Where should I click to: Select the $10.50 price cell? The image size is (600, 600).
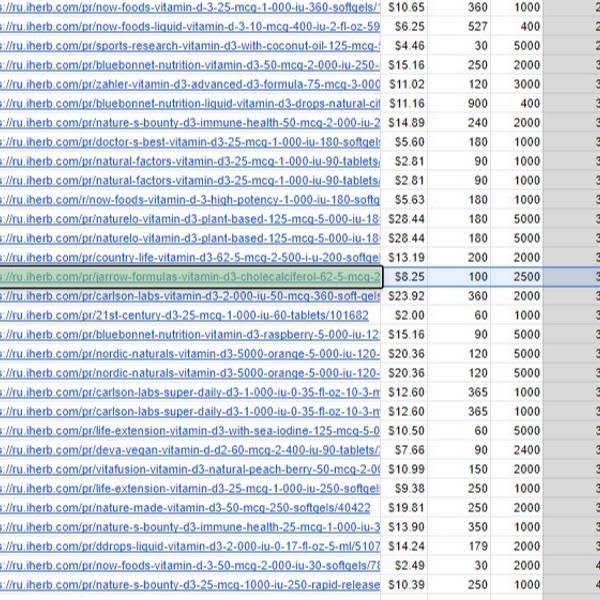(x=404, y=430)
